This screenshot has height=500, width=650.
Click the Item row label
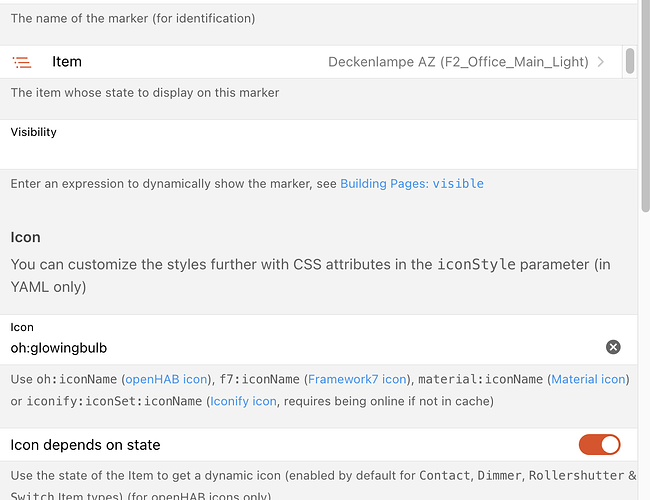67,62
